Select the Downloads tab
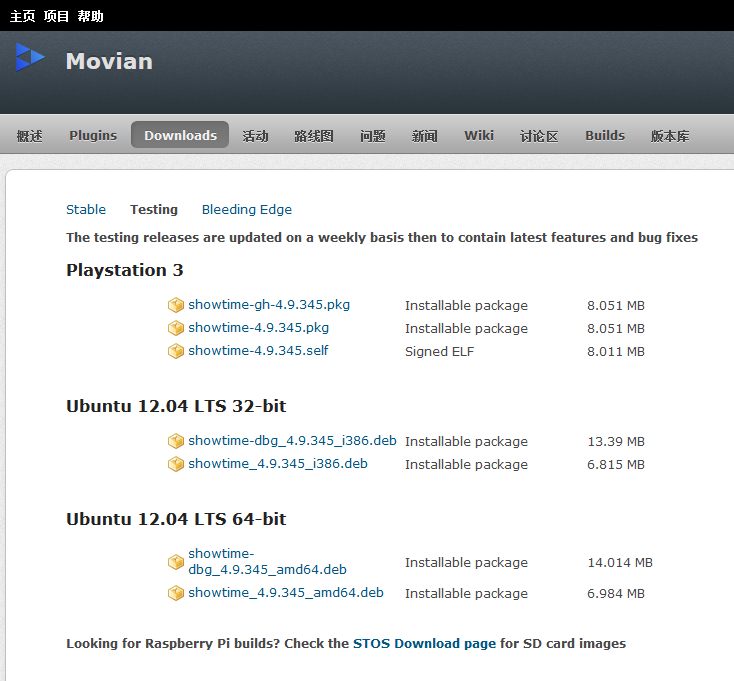Image resolution: width=734 pixels, height=681 pixels. click(180, 135)
